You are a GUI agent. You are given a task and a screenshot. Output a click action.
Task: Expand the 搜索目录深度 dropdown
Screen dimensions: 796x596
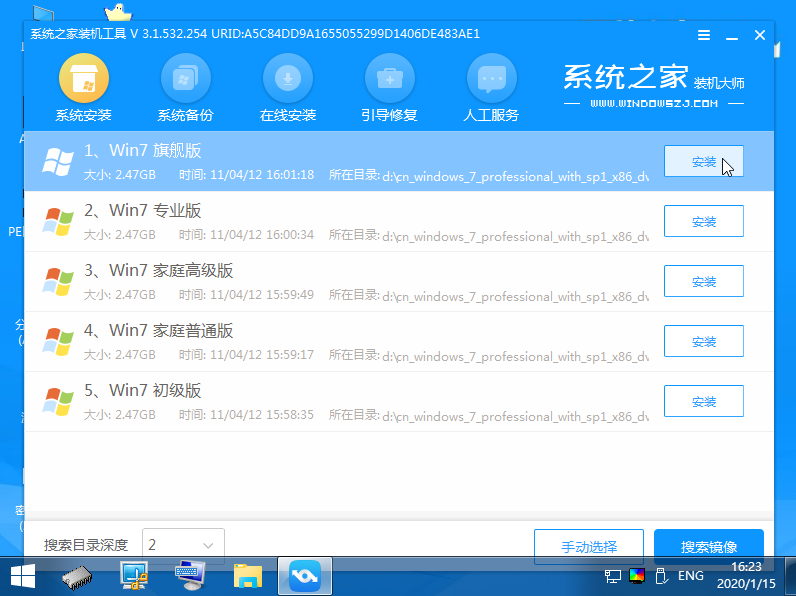183,545
